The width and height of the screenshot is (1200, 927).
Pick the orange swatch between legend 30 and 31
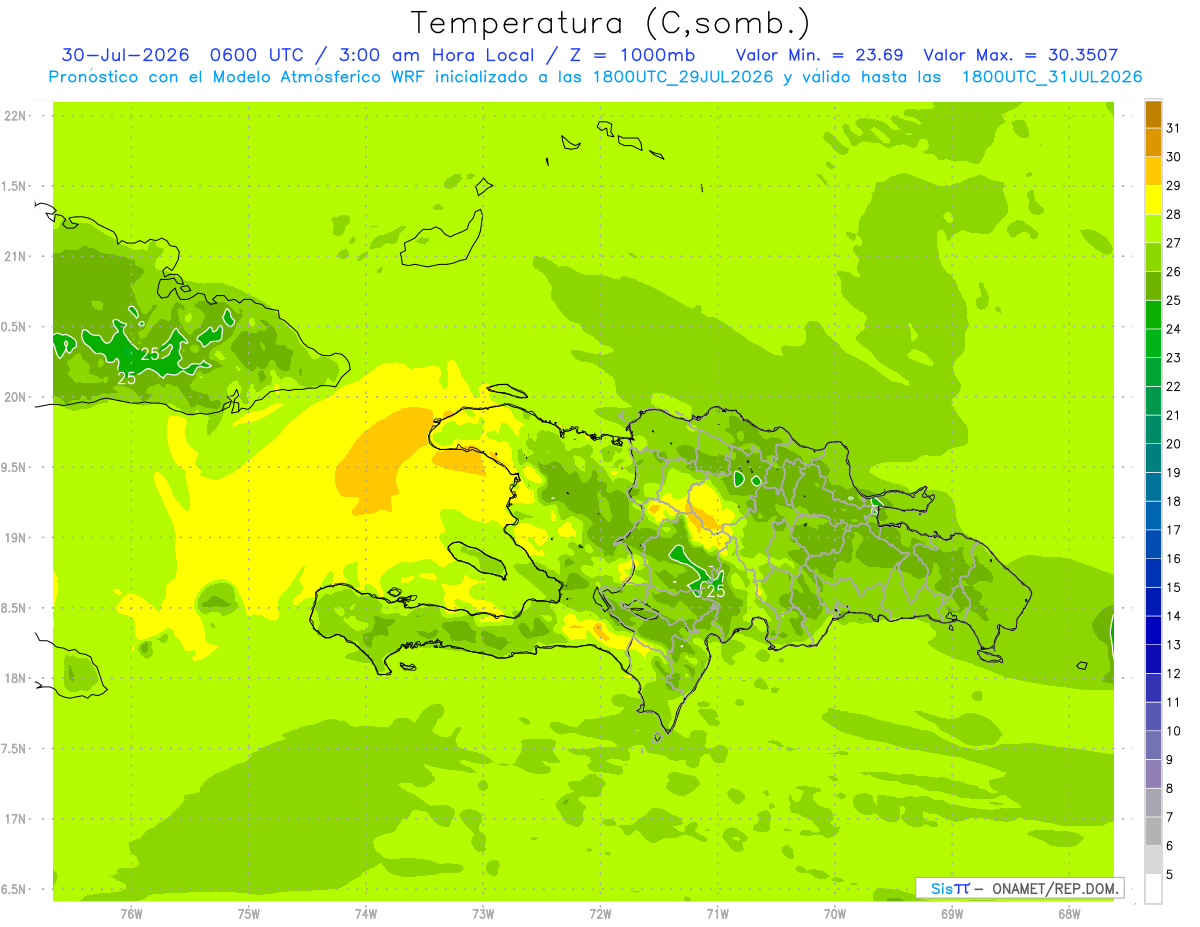[x=1153, y=142]
